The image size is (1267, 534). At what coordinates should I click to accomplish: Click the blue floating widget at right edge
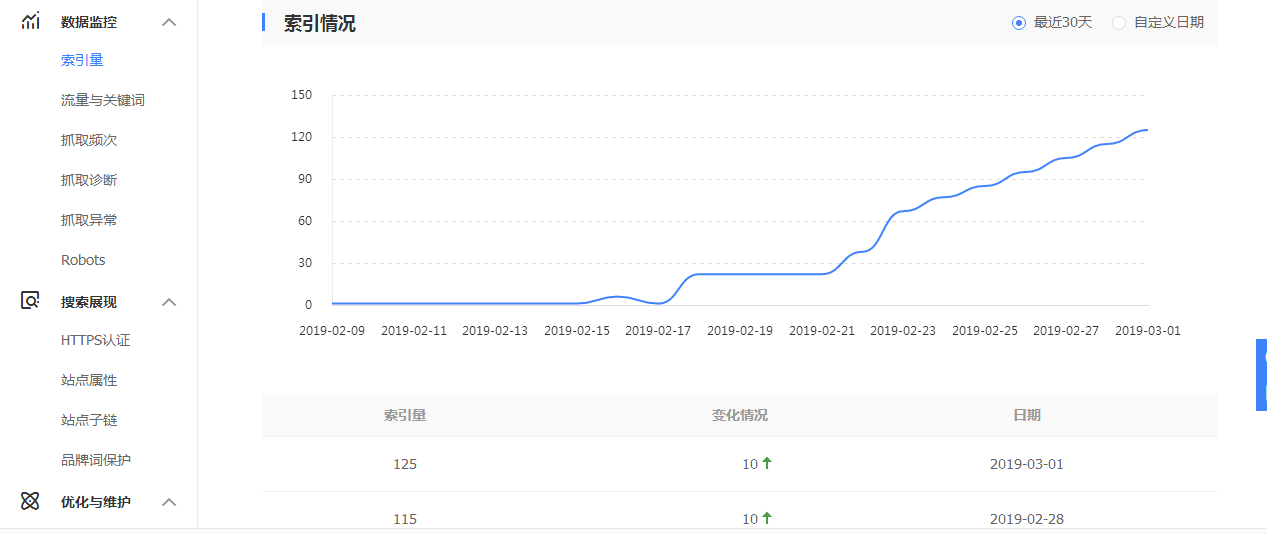tap(1261, 375)
